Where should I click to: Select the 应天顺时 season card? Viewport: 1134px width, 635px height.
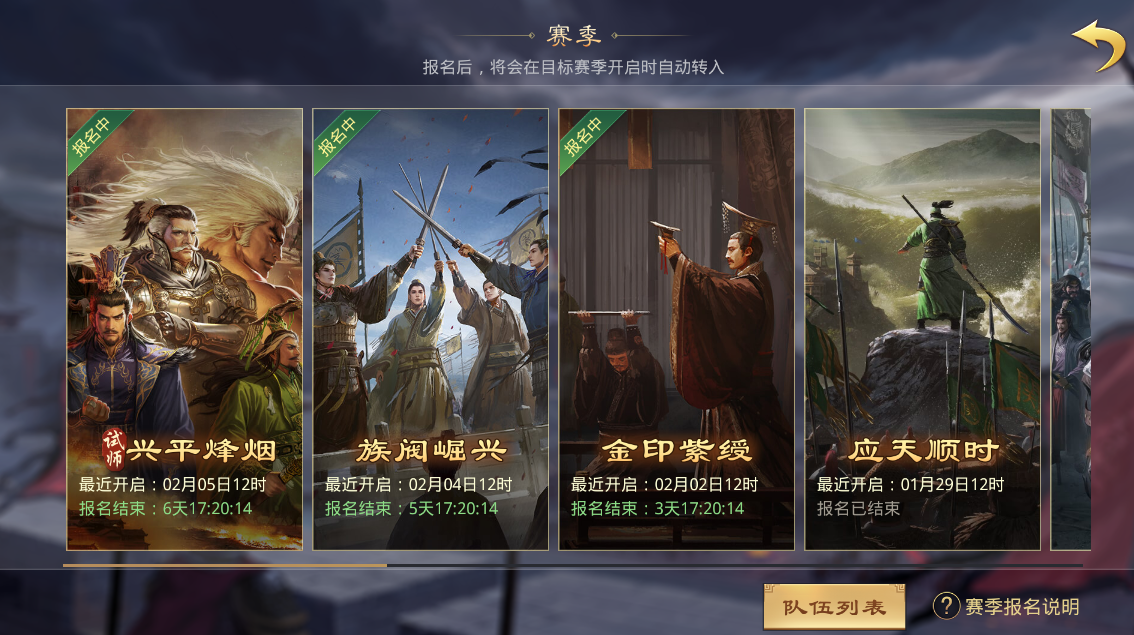(922, 329)
